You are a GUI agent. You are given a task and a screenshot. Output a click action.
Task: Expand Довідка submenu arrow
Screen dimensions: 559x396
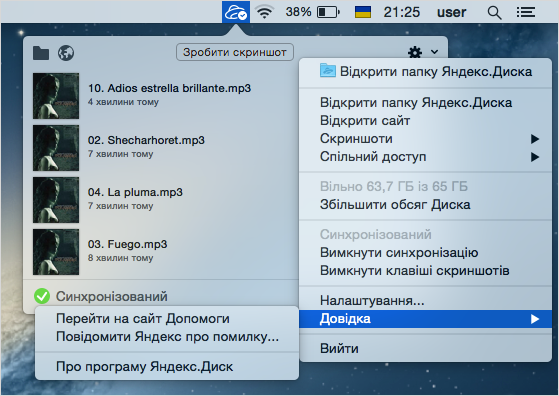click(x=535, y=319)
